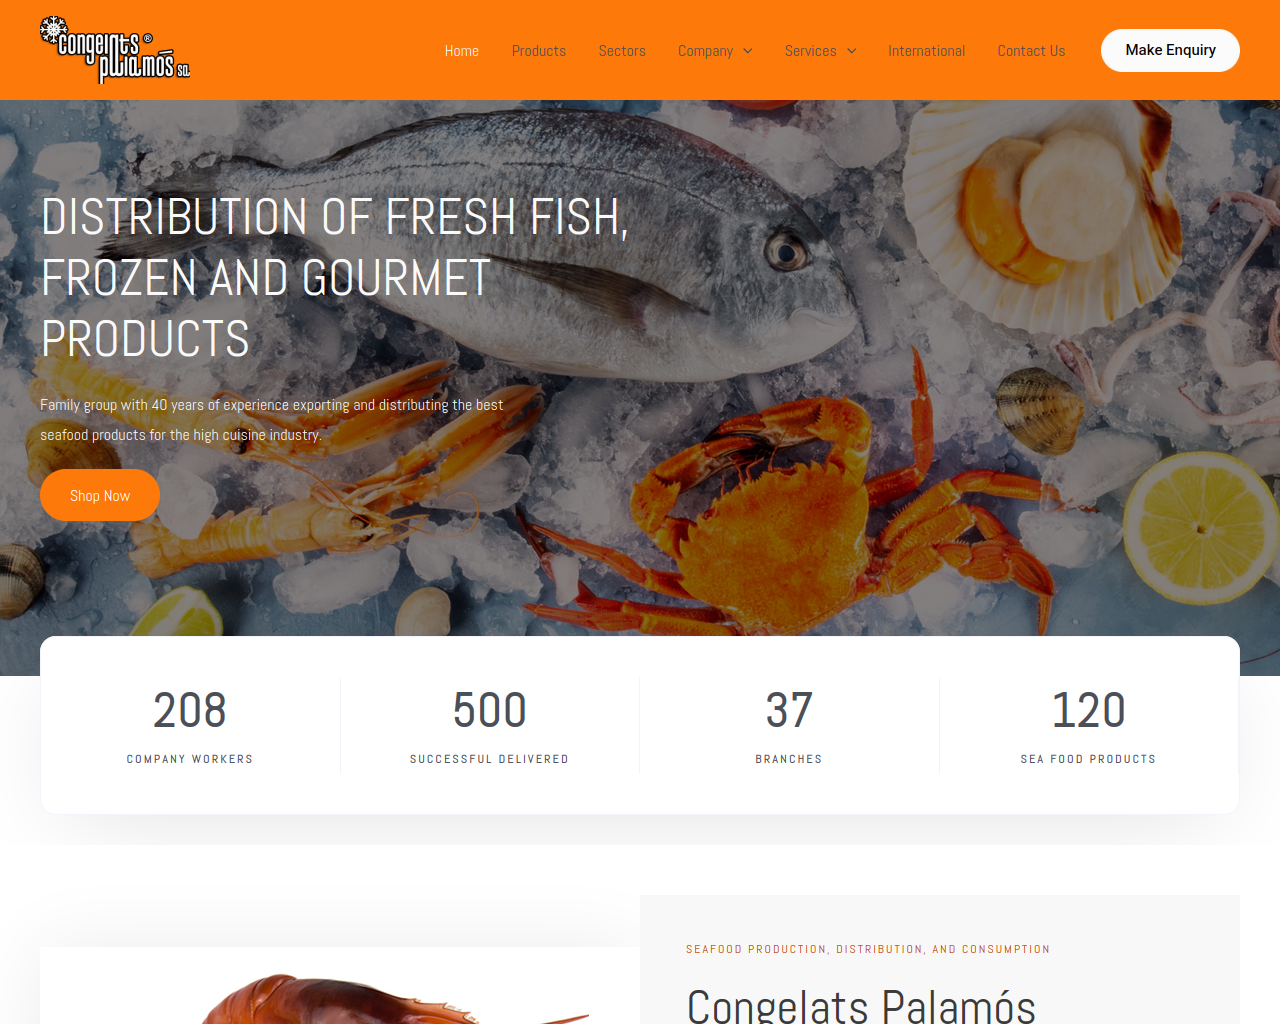Click the Congelats Palamós logo

tap(115, 49)
